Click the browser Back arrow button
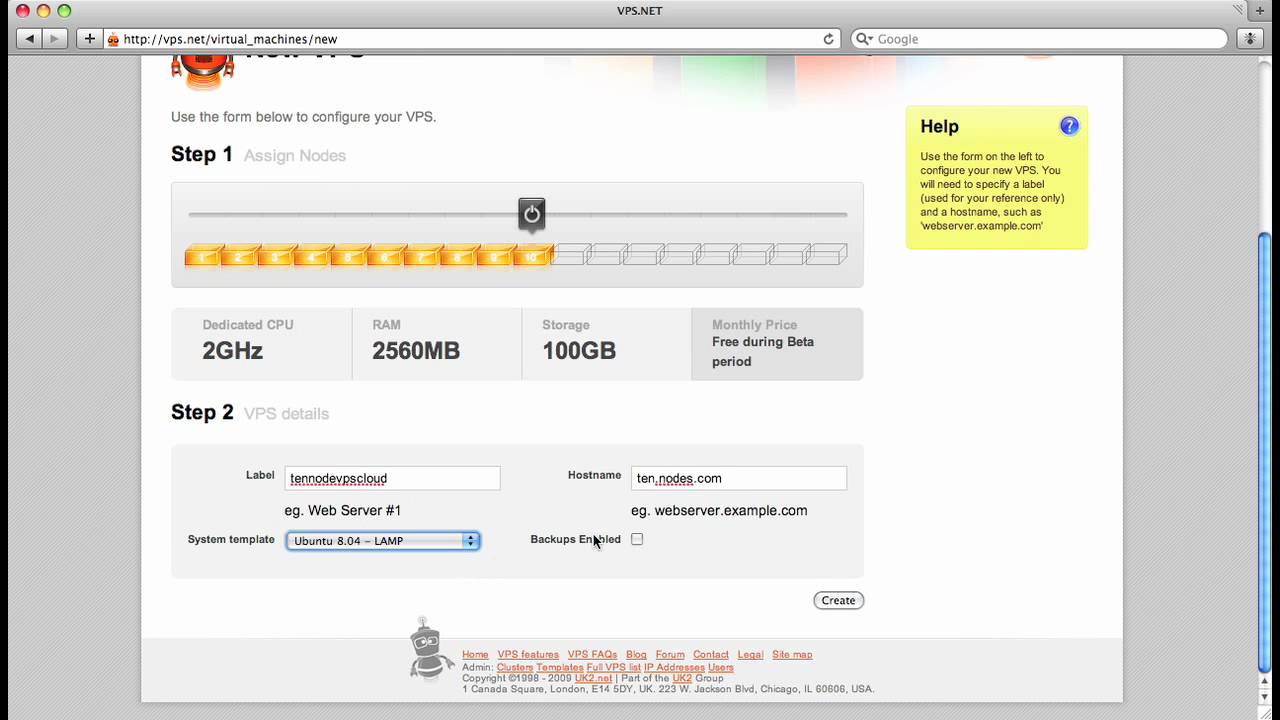 pyautogui.click(x=30, y=39)
